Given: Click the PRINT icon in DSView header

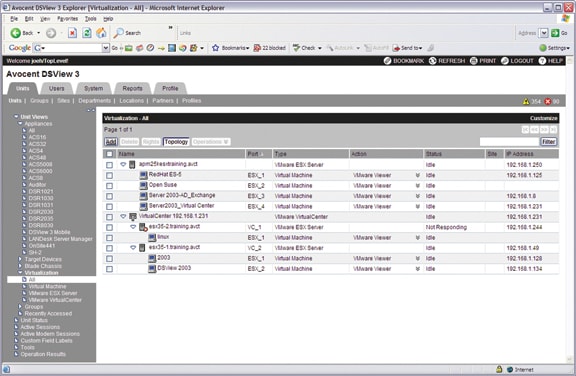Looking at the screenshot, I should [x=474, y=61].
